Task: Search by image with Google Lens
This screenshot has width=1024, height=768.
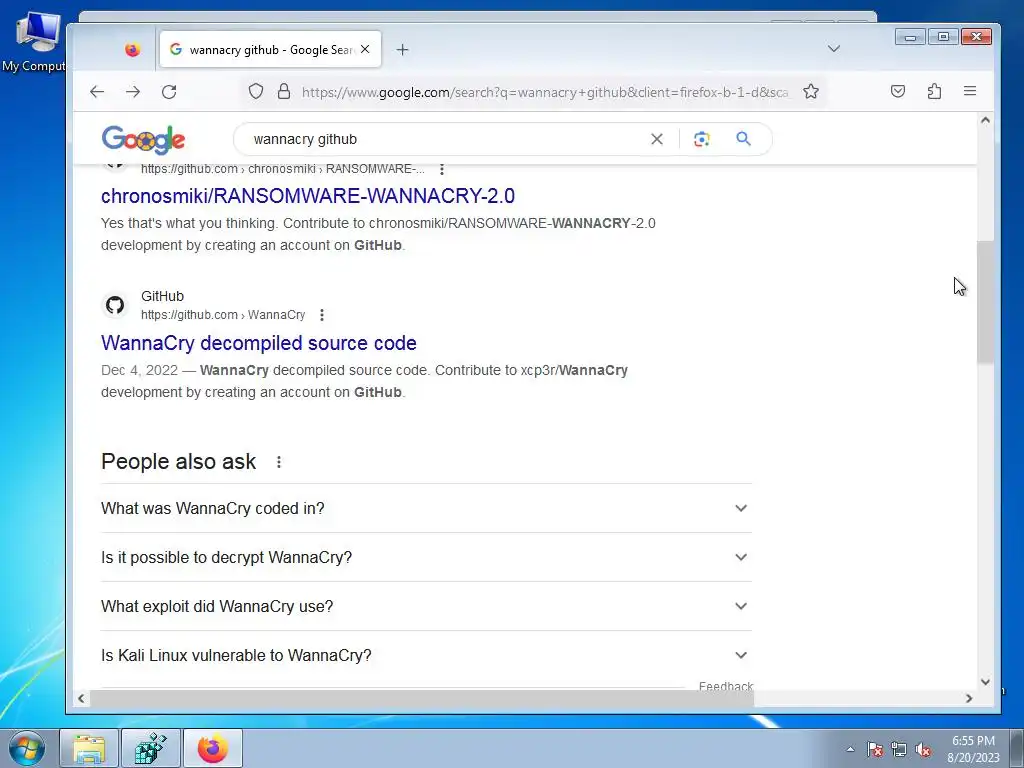Action: click(x=701, y=139)
